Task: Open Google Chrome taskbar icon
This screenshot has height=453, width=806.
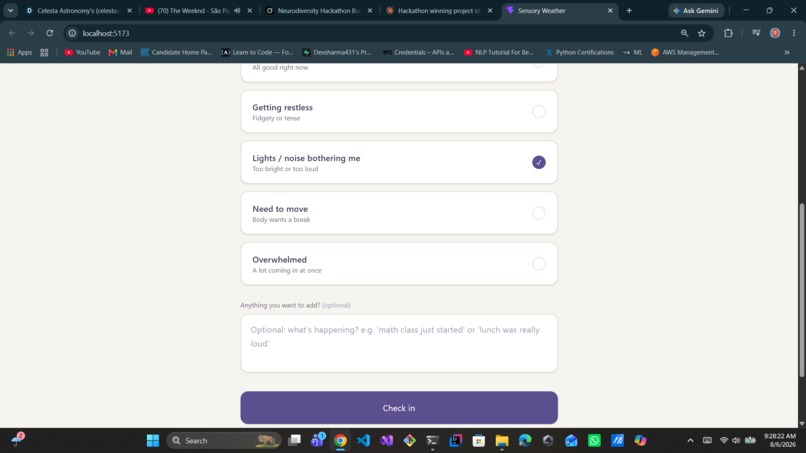Action: tap(340, 441)
